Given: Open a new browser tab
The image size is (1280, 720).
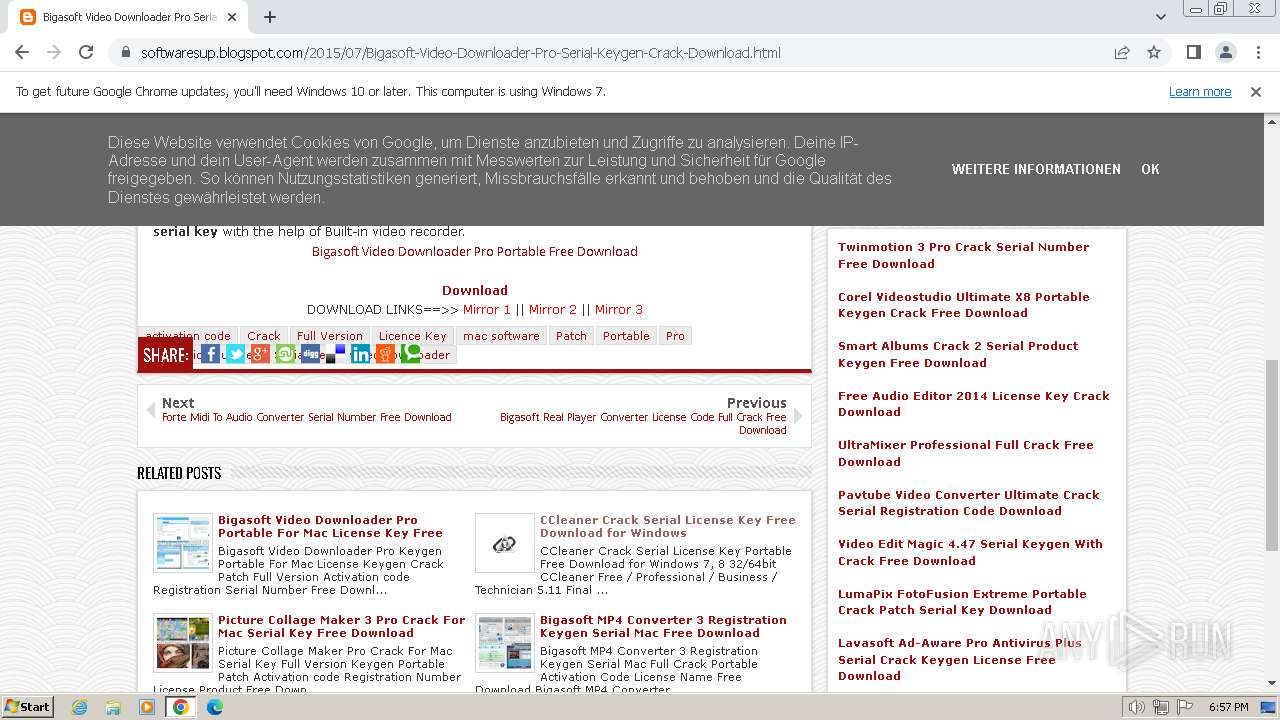Looking at the screenshot, I should [270, 17].
